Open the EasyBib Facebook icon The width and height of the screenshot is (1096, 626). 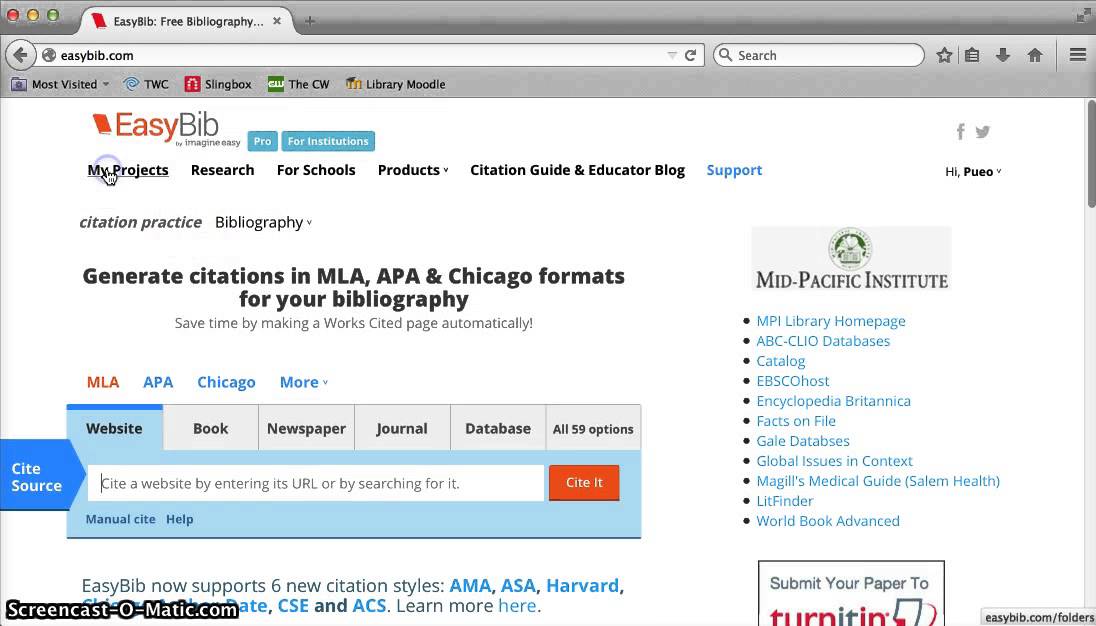click(x=961, y=131)
